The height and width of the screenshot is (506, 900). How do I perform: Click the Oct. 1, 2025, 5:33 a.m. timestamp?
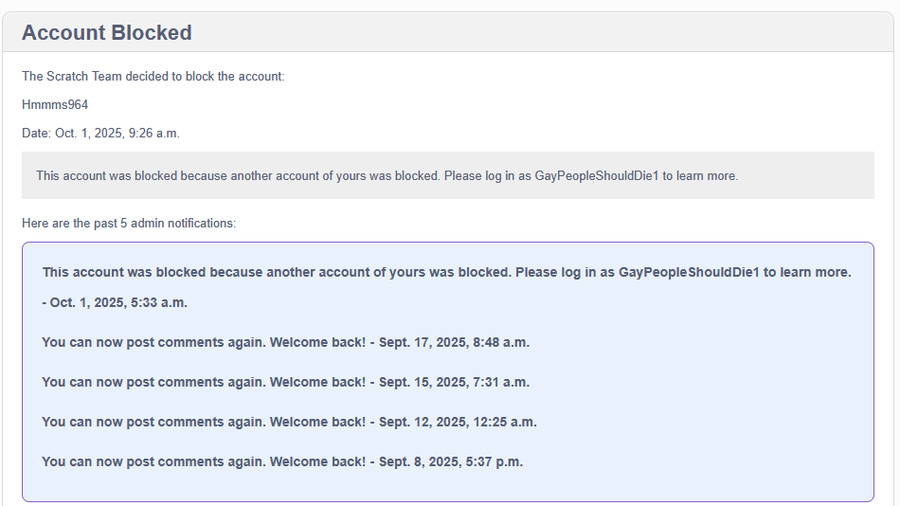click(118, 302)
